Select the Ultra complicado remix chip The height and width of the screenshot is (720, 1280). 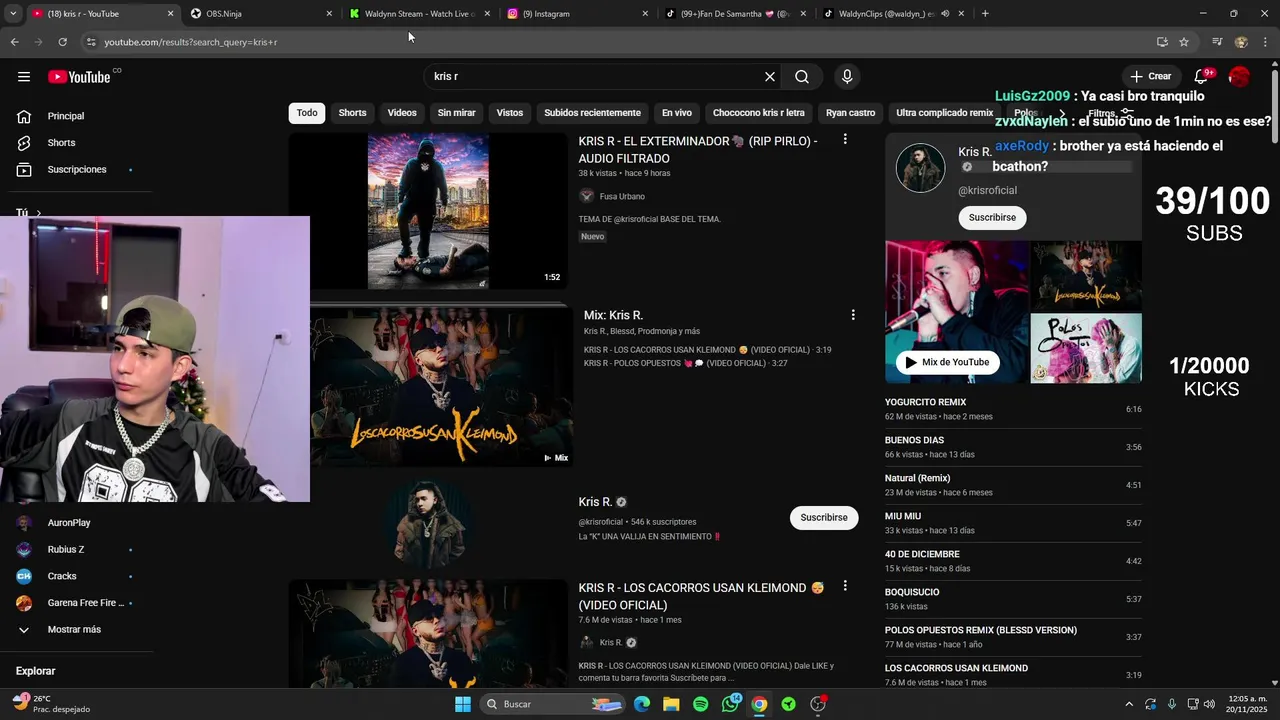(x=945, y=113)
